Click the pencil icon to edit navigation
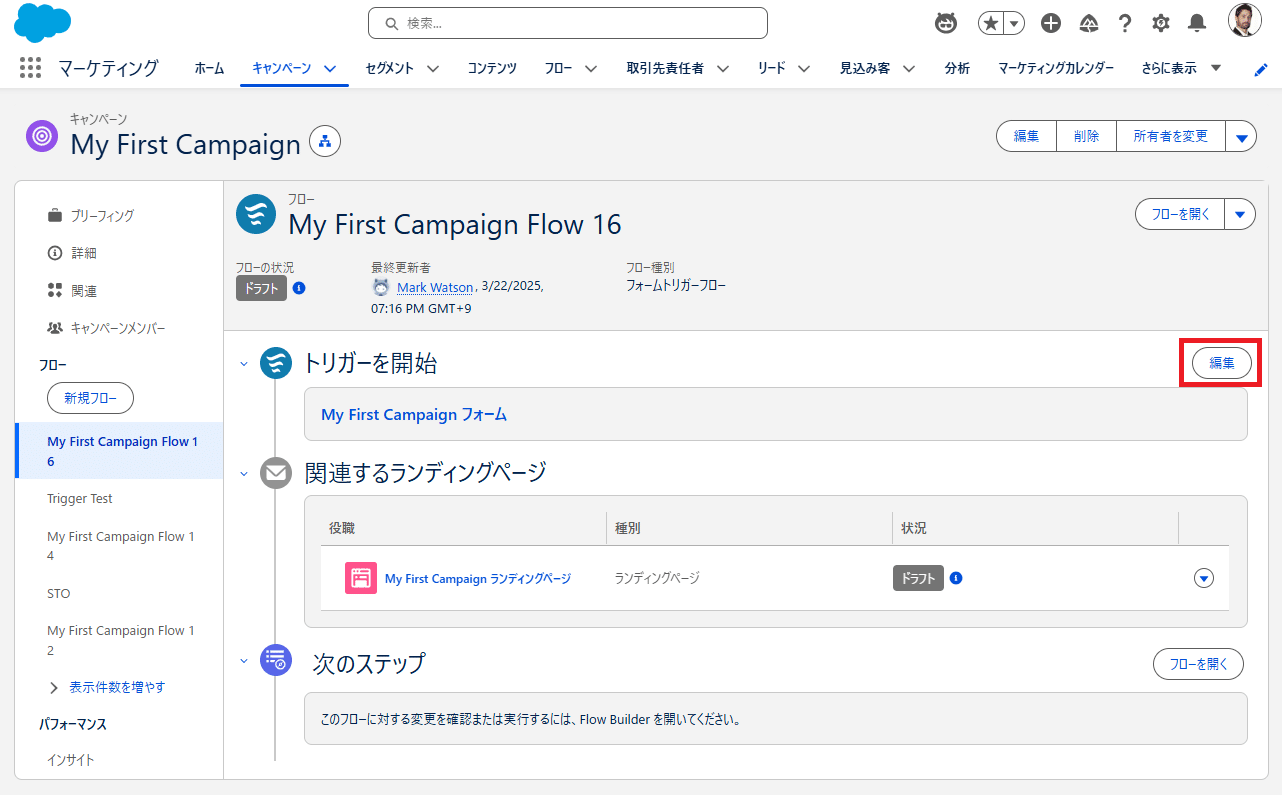Screen dimensions: 1282x795 tap(1261, 69)
